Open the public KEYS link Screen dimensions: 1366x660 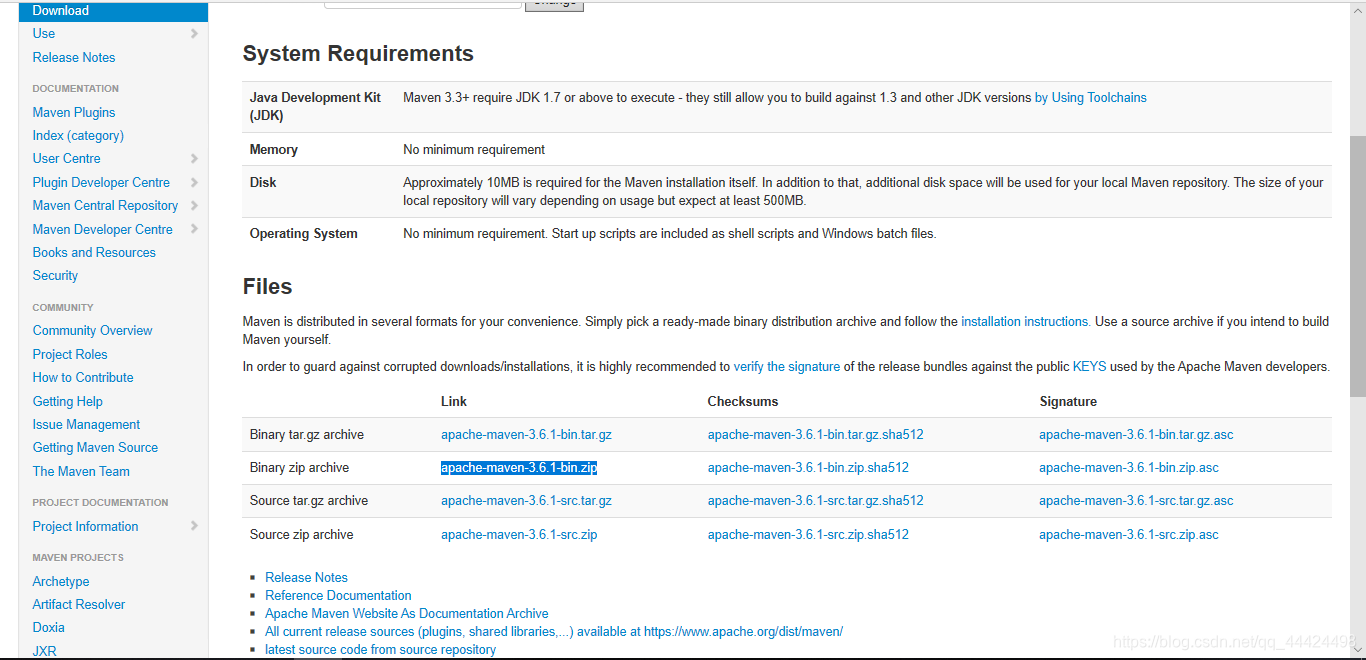1089,367
